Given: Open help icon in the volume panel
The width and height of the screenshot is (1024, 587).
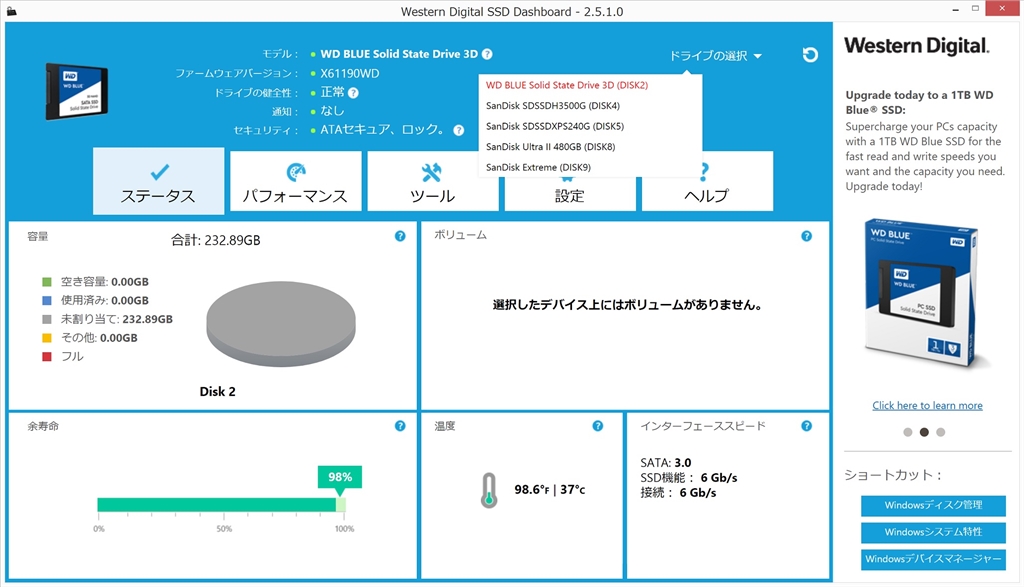Looking at the screenshot, I should click(807, 236).
